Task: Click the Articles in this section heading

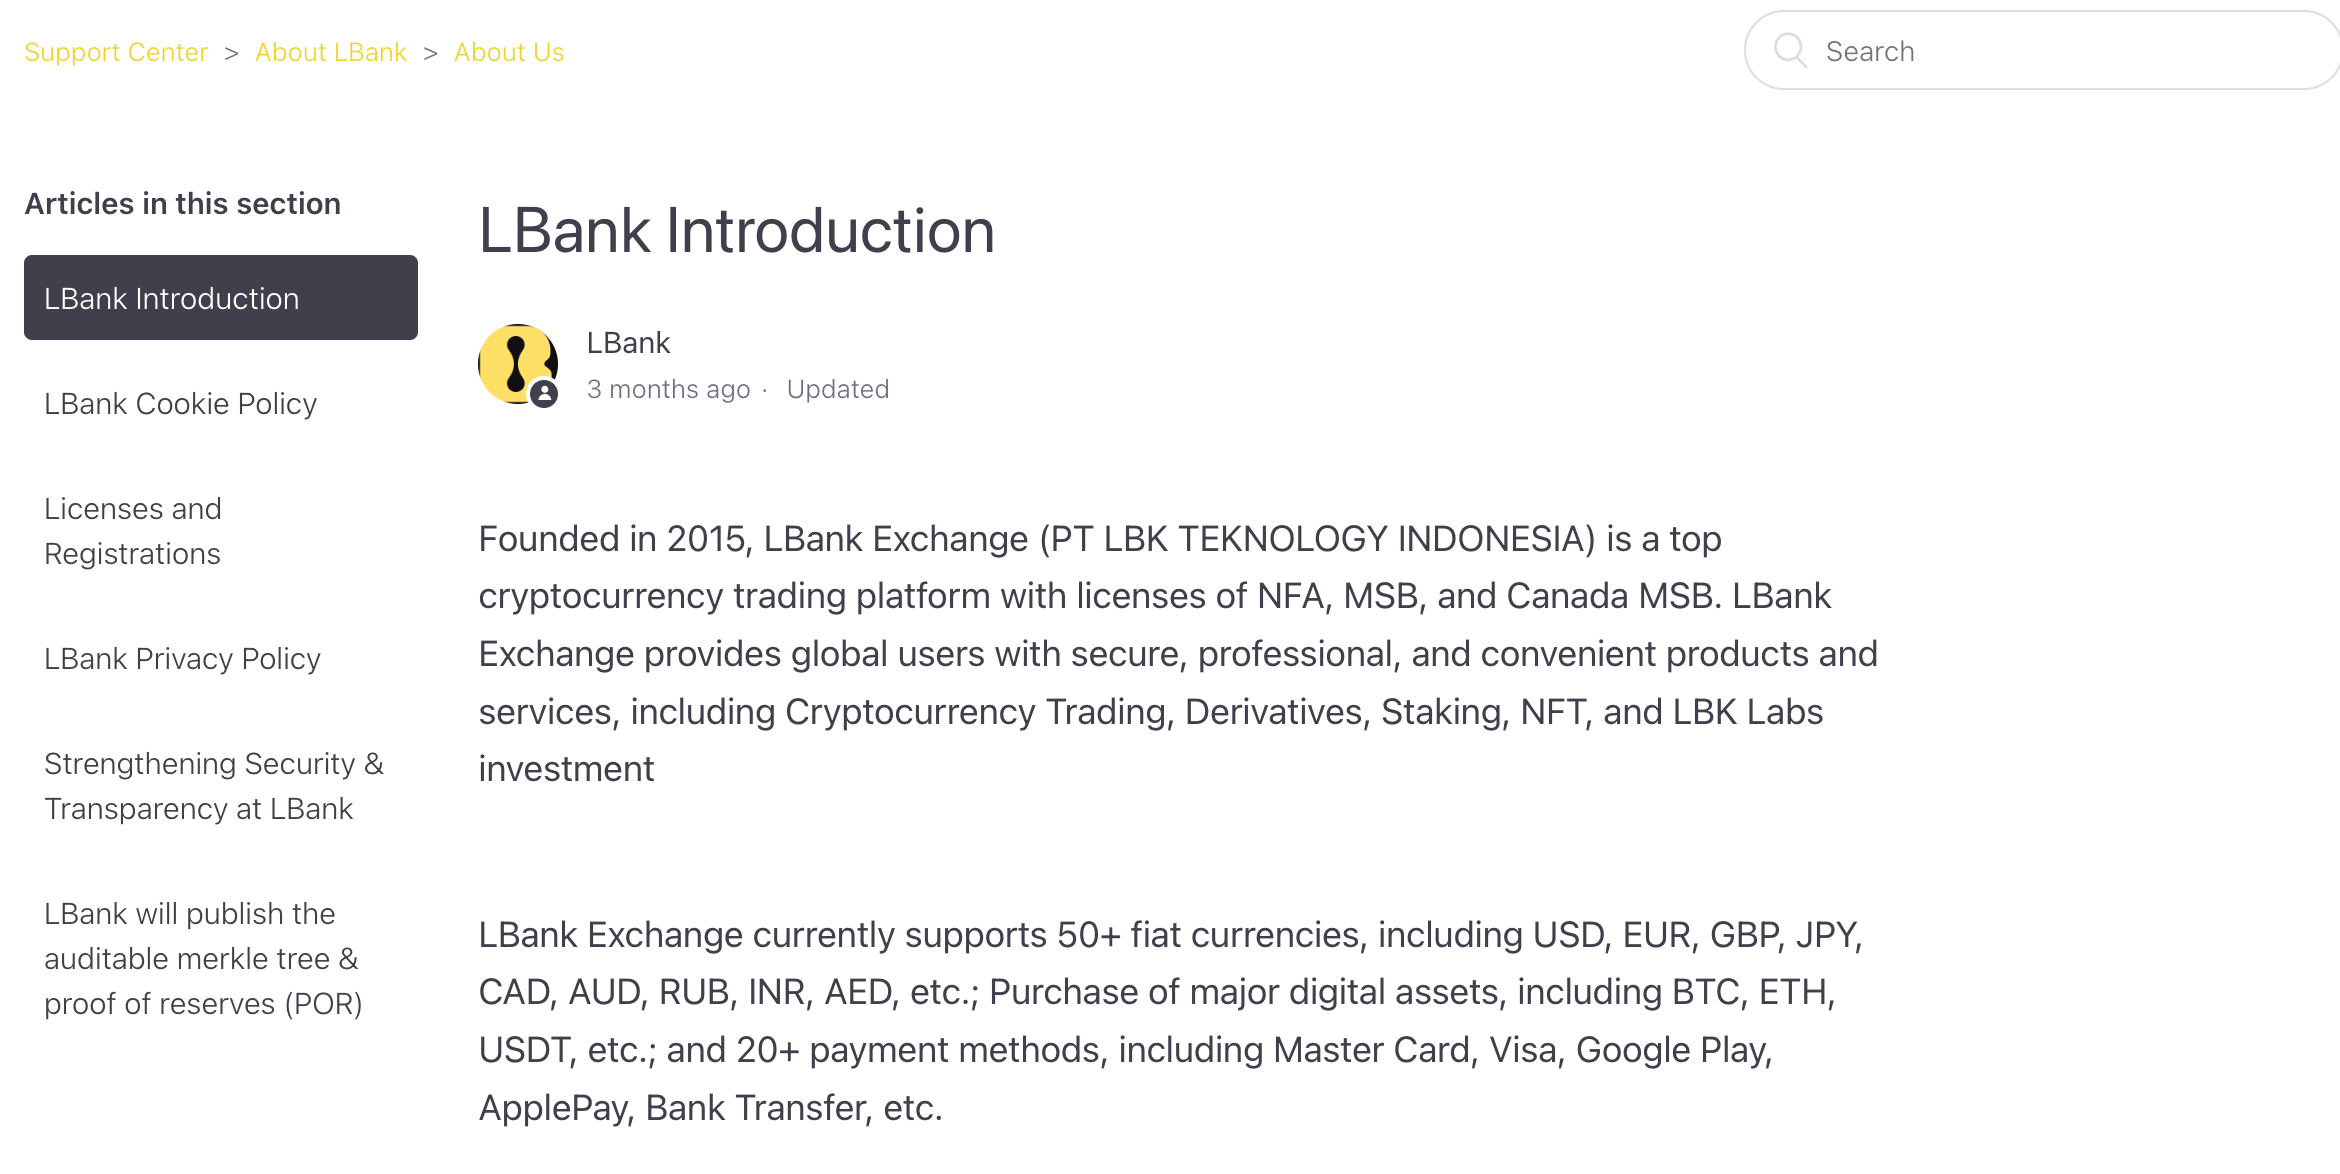Action: click(183, 203)
